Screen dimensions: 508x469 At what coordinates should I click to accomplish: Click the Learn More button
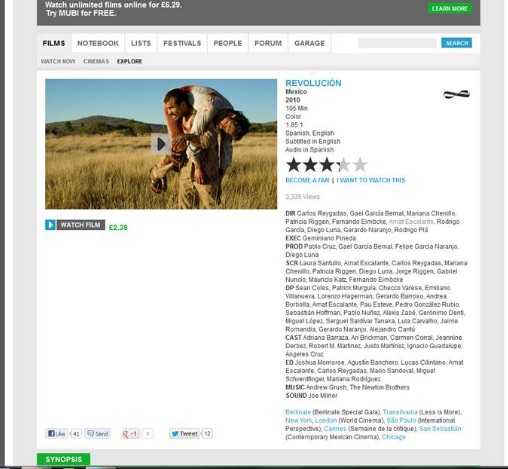450,8
